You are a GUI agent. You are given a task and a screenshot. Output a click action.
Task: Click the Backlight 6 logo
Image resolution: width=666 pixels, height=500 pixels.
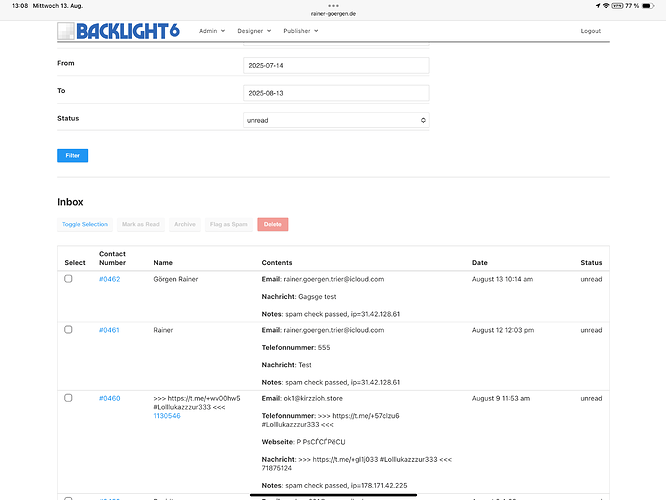tap(119, 31)
